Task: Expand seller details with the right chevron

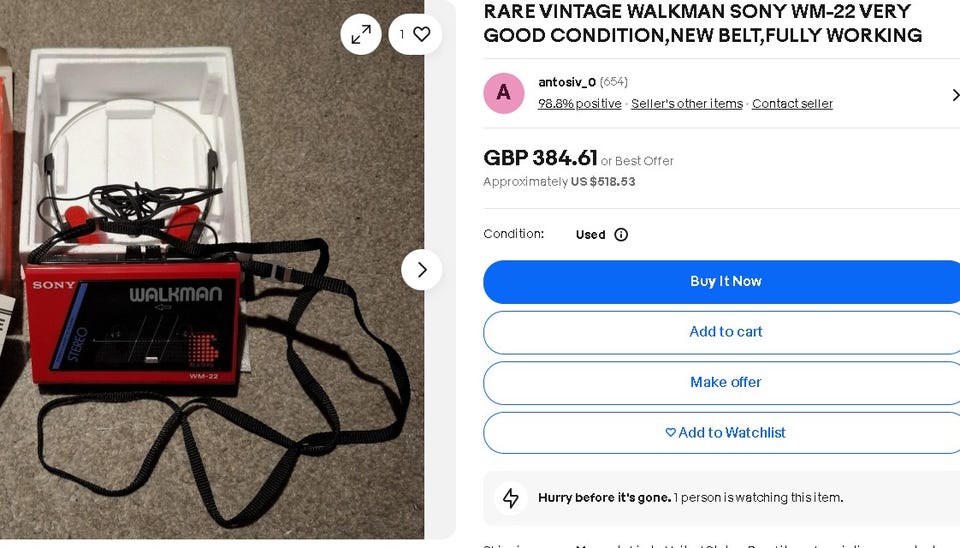Action: (954, 95)
